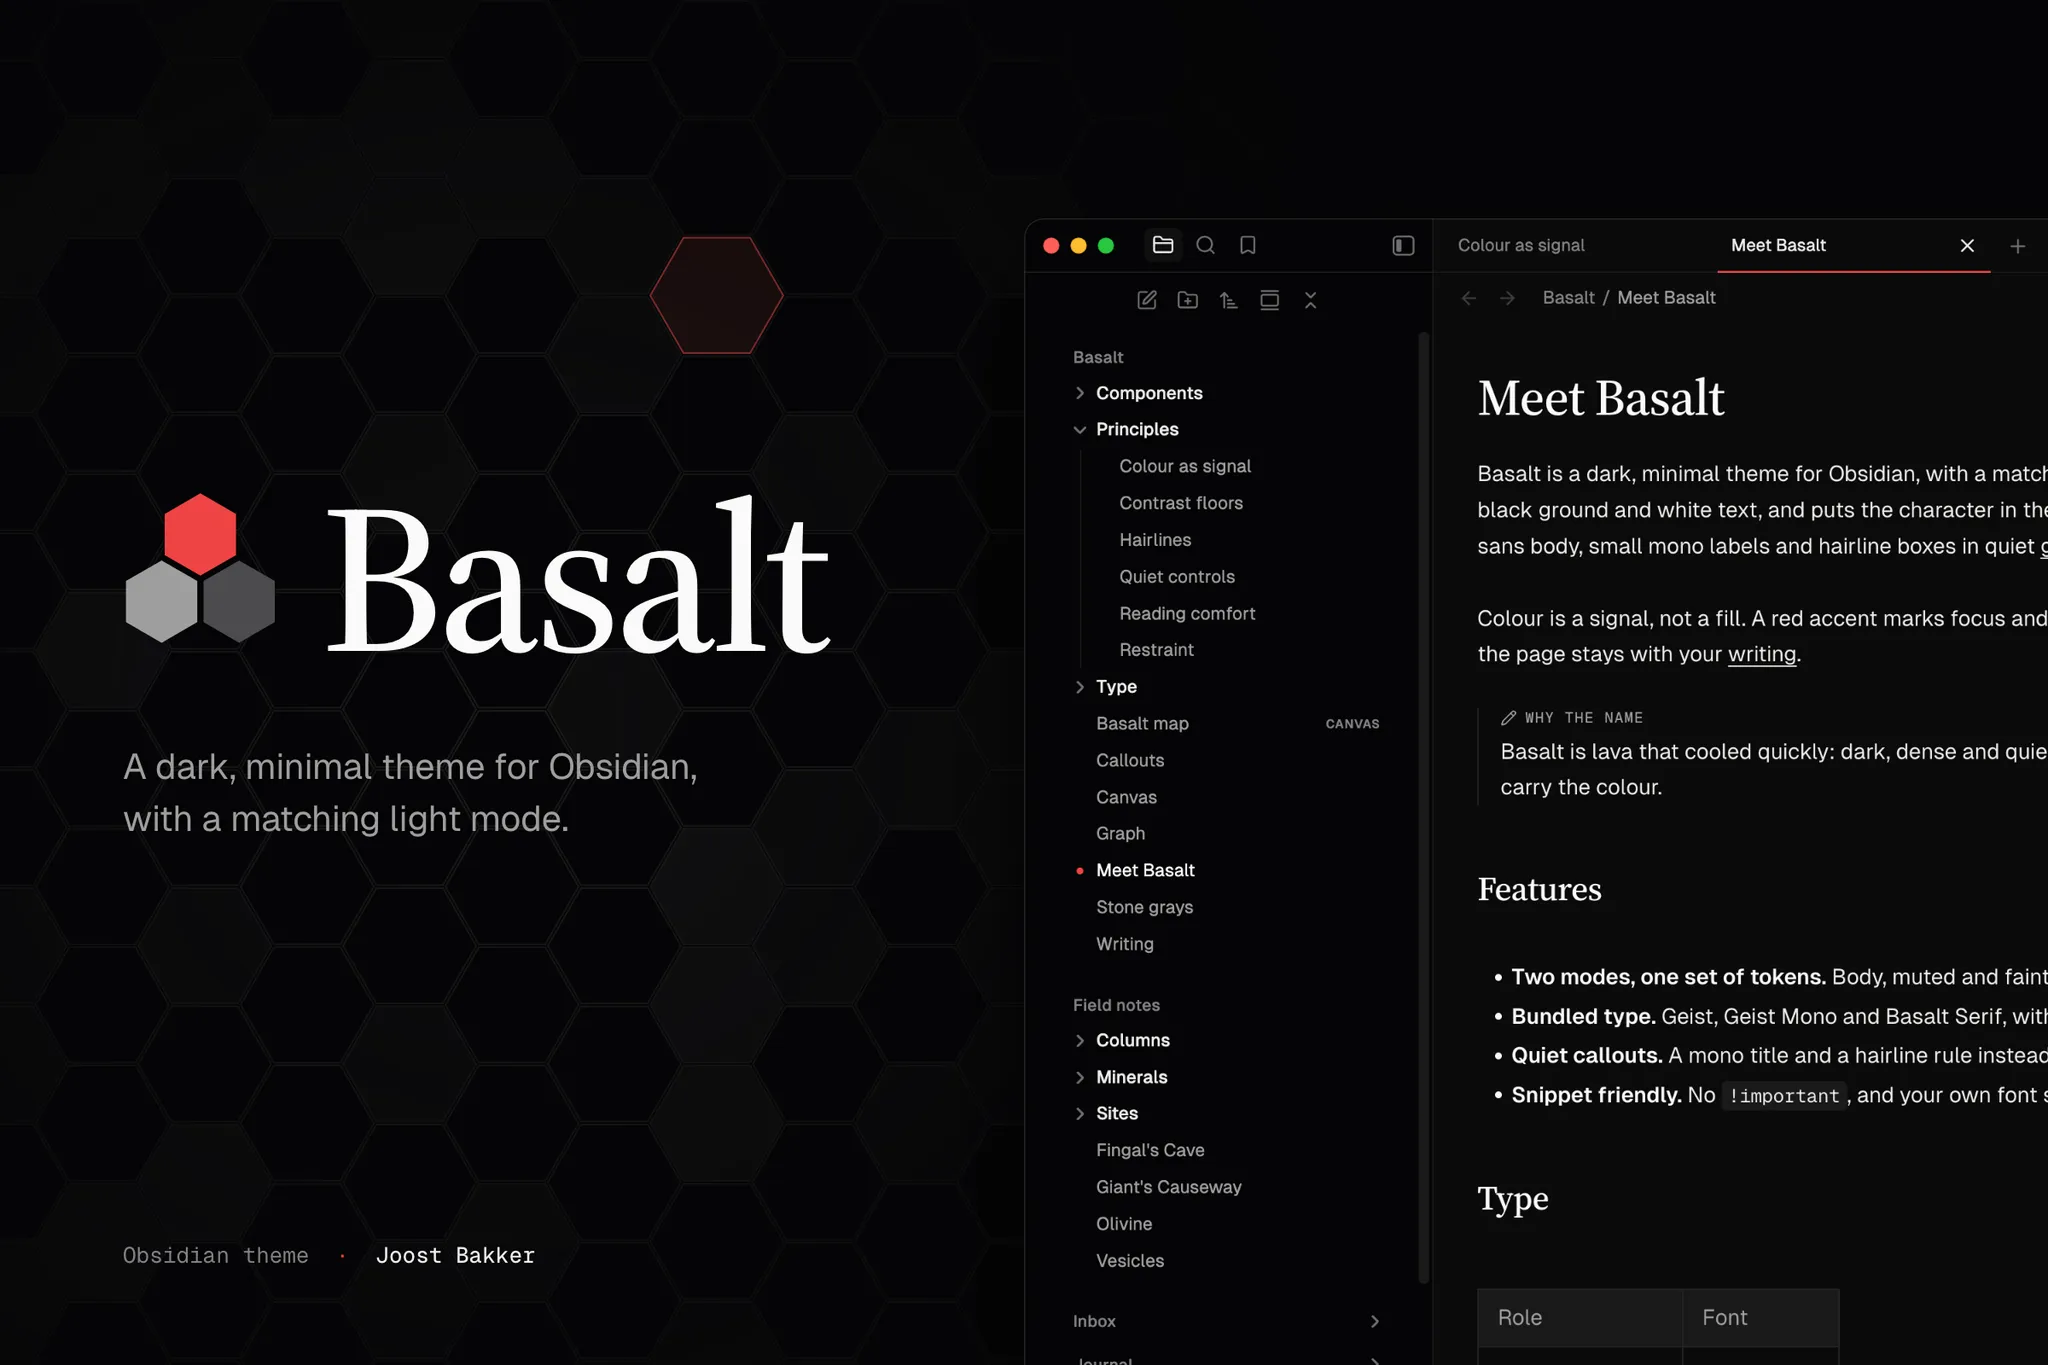Open the Contrast floors note

coord(1181,503)
